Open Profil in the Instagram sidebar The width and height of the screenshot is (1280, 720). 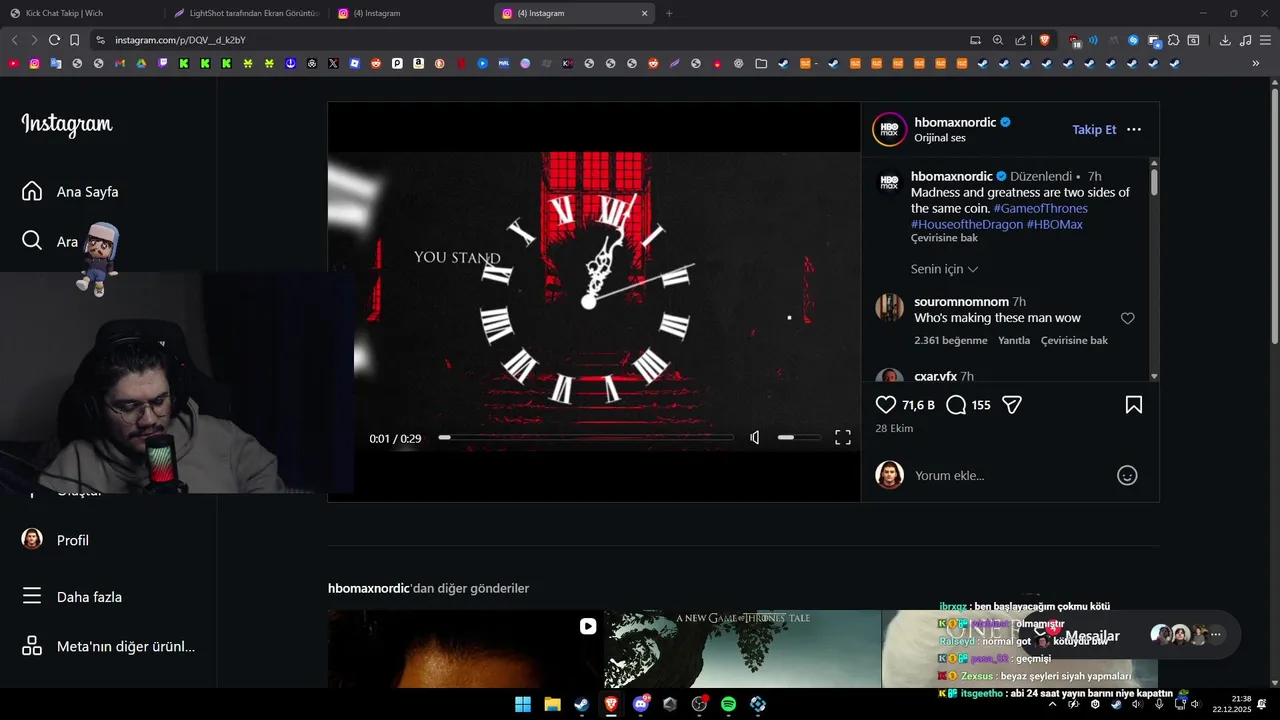[56, 540]
